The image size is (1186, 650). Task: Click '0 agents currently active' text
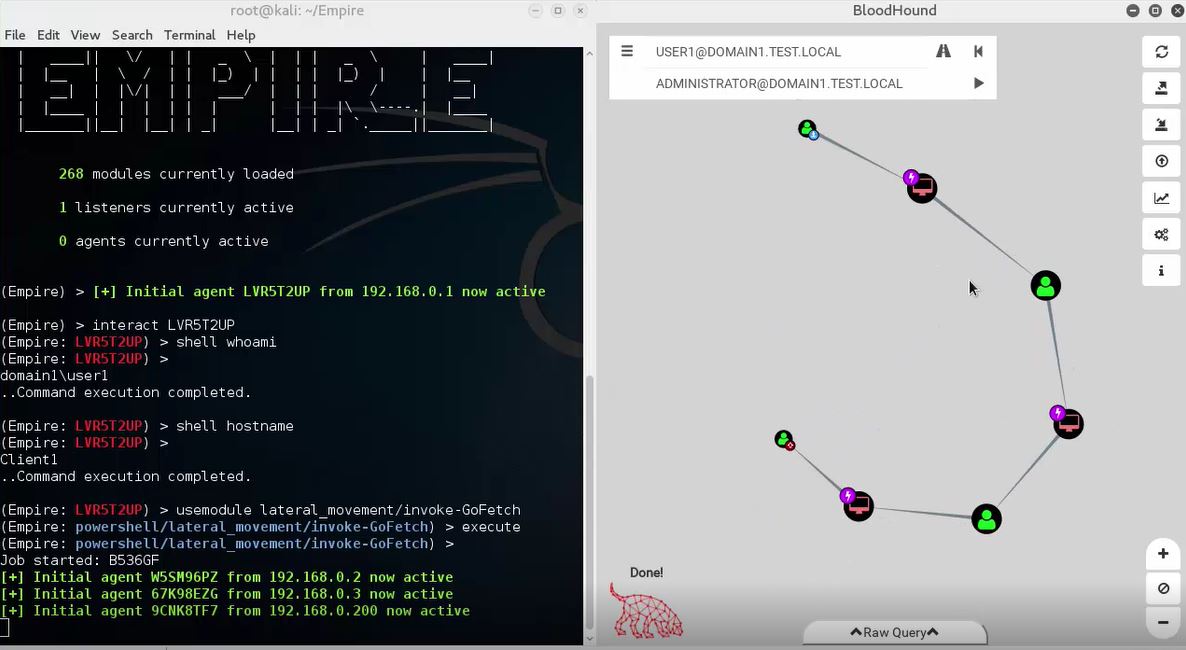[163, 241]
